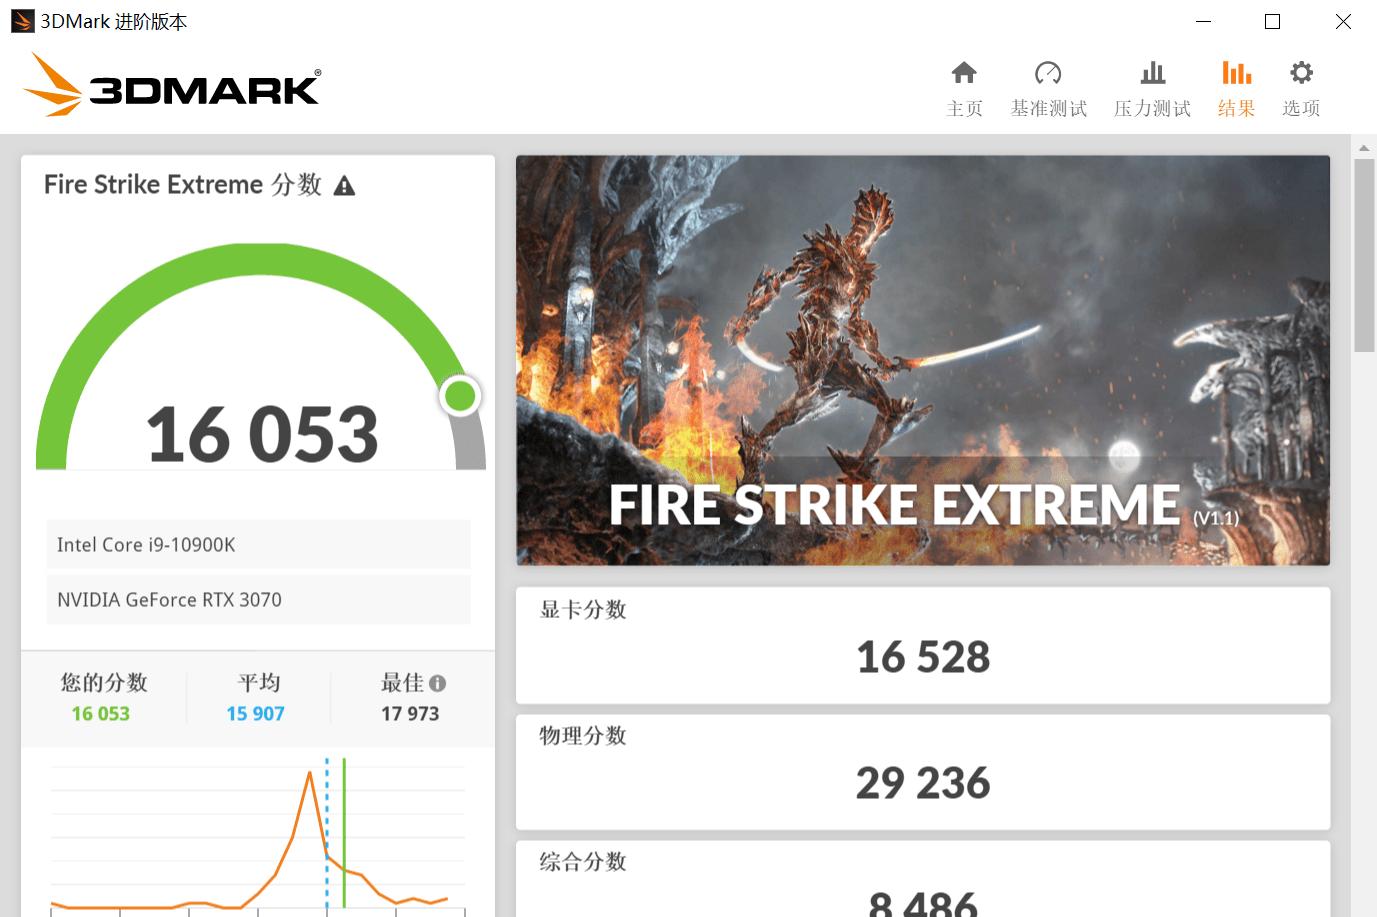The image size is (1377, 917).
Task: Click the 物理分数 value 29 236
Action: coord(923,783)
